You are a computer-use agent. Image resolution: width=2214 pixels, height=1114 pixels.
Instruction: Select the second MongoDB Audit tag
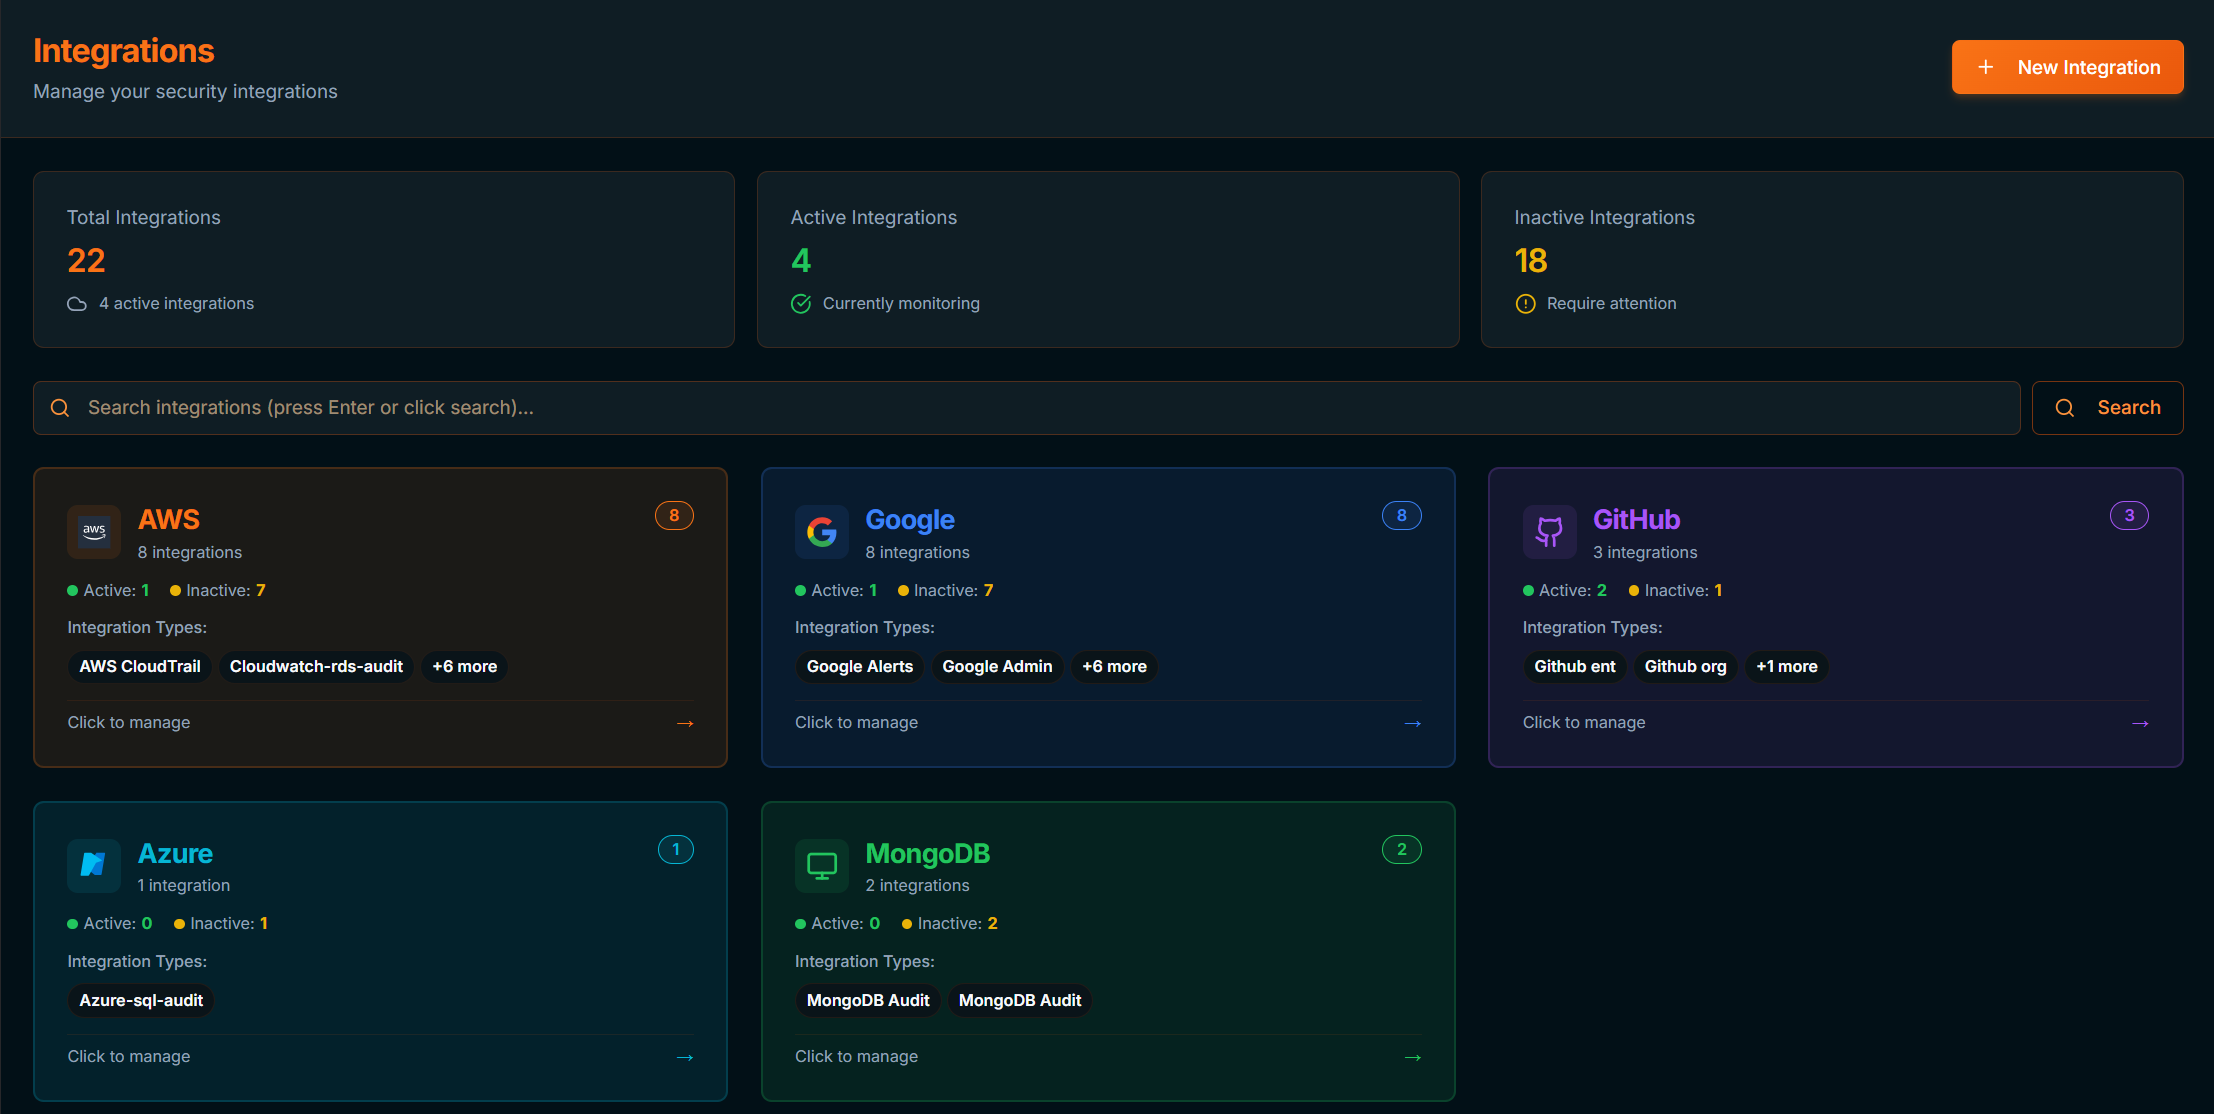[x=1020, y=1001]
